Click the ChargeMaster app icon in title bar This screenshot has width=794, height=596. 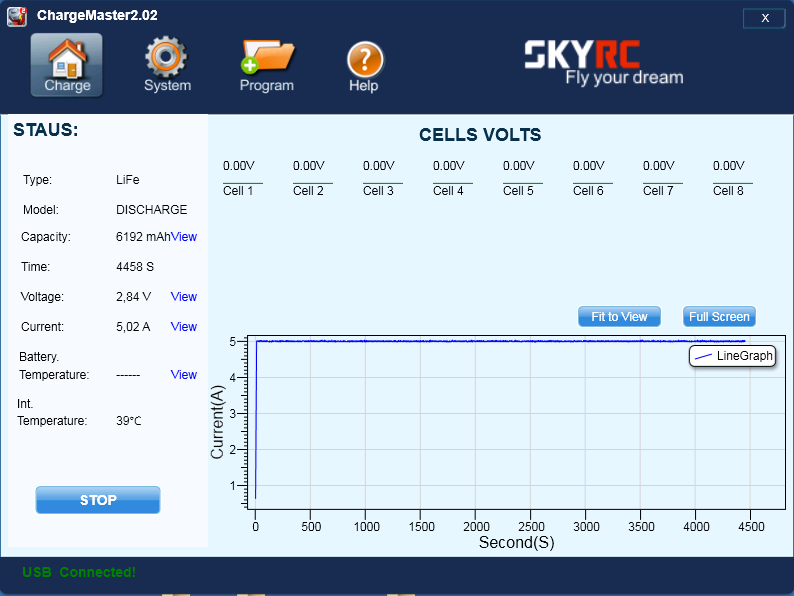tap(17, 16)
